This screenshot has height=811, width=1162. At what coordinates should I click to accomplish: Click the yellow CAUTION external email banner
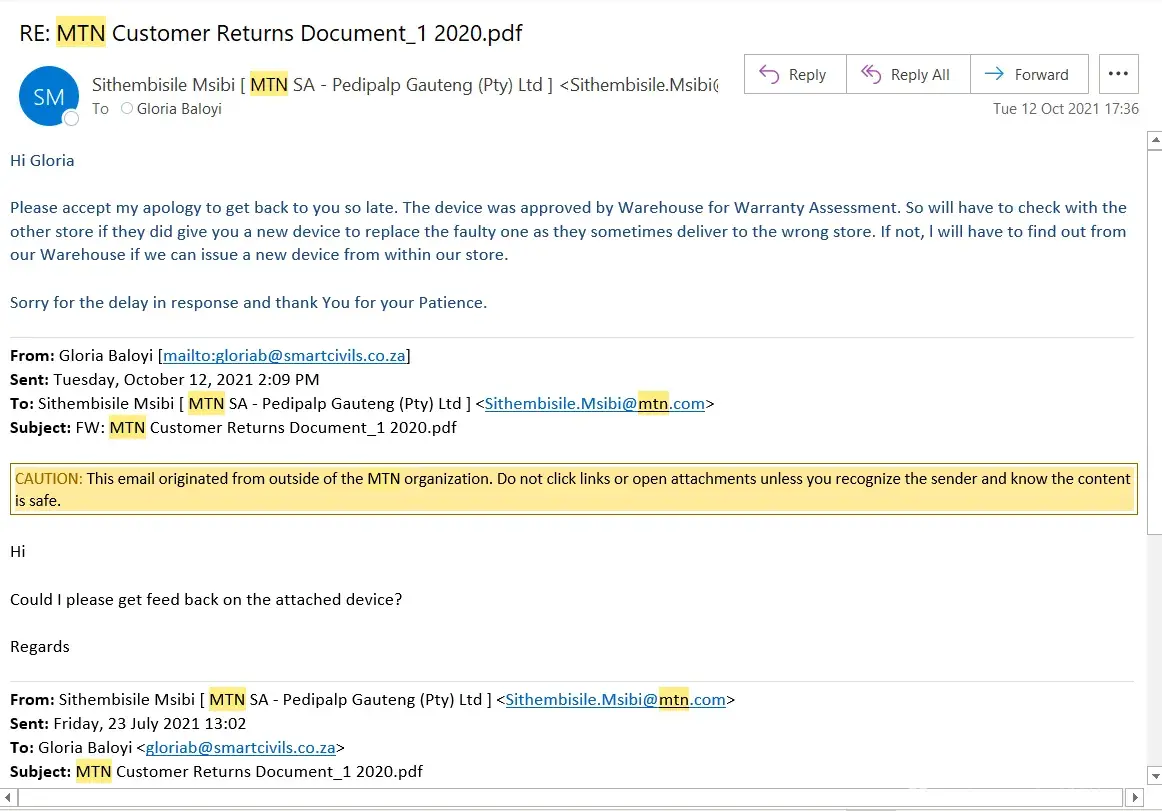(x=573, y=489)
